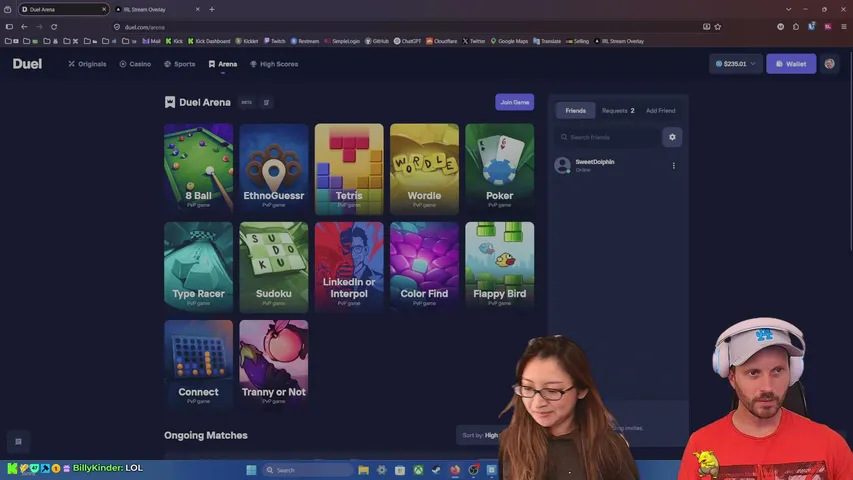Select the Color Find game
Image resolution: width=853 pixels, height=480 pixels.
point(424,267)
